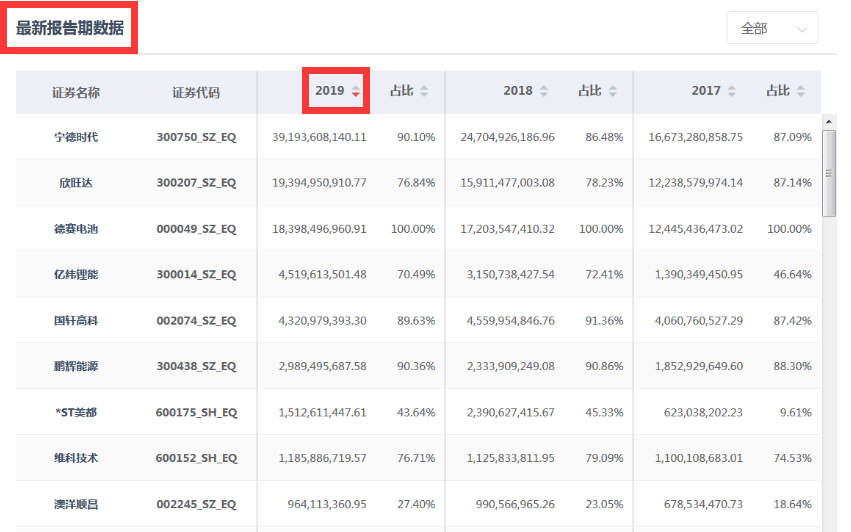The width and height of the screenshot is (851, 532).
Task: Open the 全部 dropdown filter
Action: 772,29
